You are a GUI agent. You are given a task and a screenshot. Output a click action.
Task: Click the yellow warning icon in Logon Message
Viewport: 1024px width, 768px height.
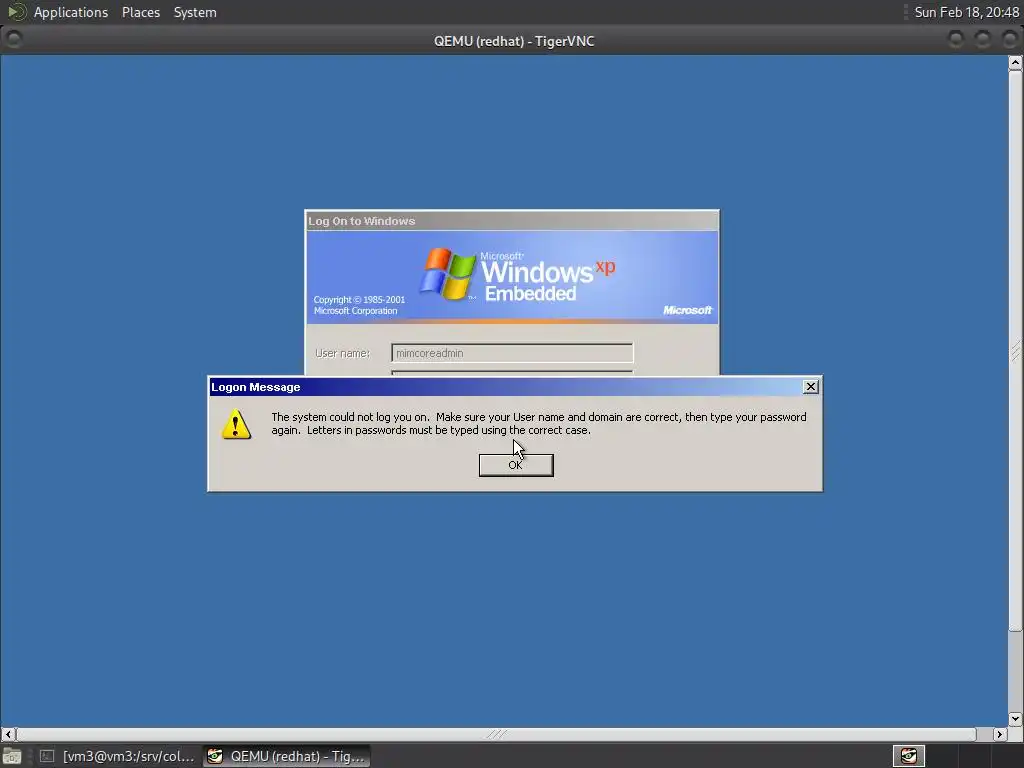(x=236, y=424)
